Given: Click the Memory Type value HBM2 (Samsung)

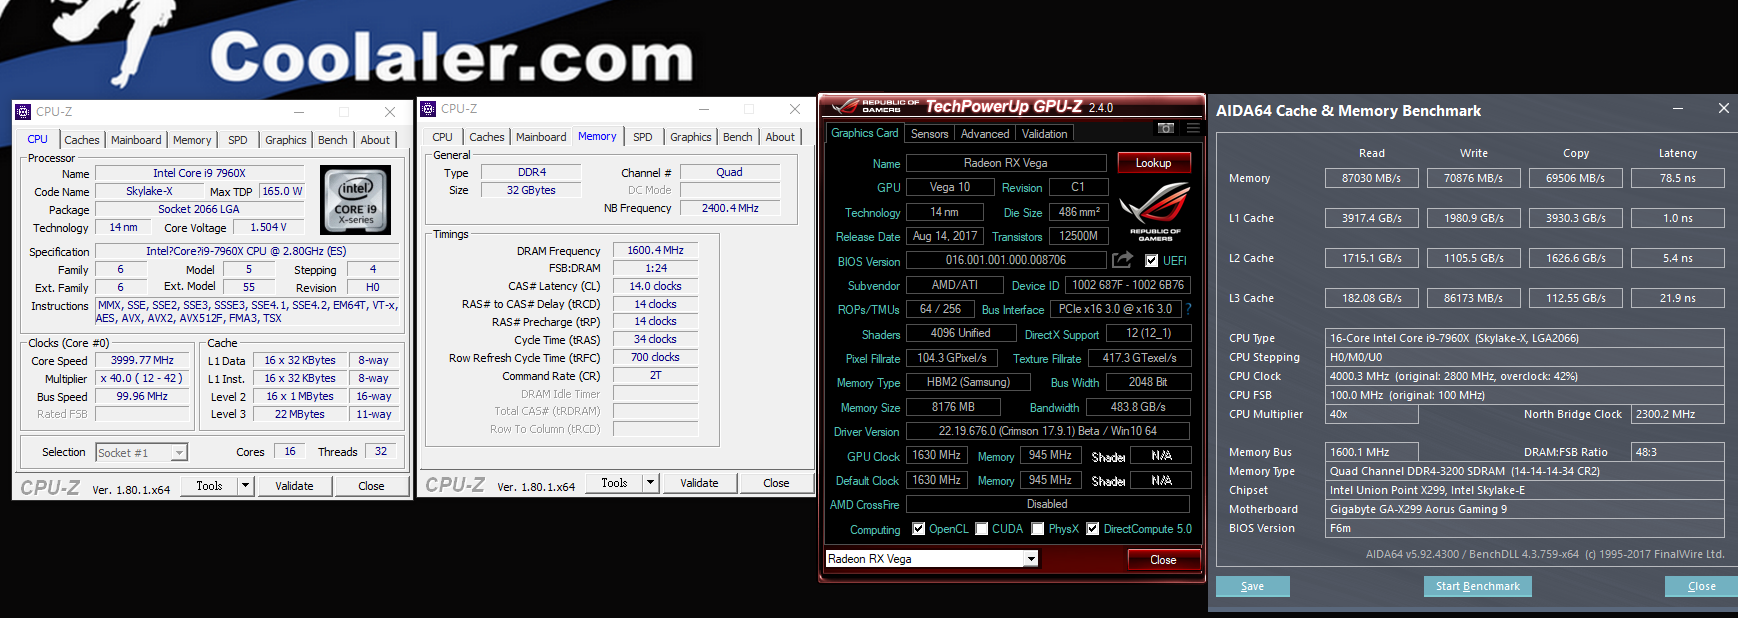Looking at the screenshot, I should pyautogui.click(x=966, y=382).
